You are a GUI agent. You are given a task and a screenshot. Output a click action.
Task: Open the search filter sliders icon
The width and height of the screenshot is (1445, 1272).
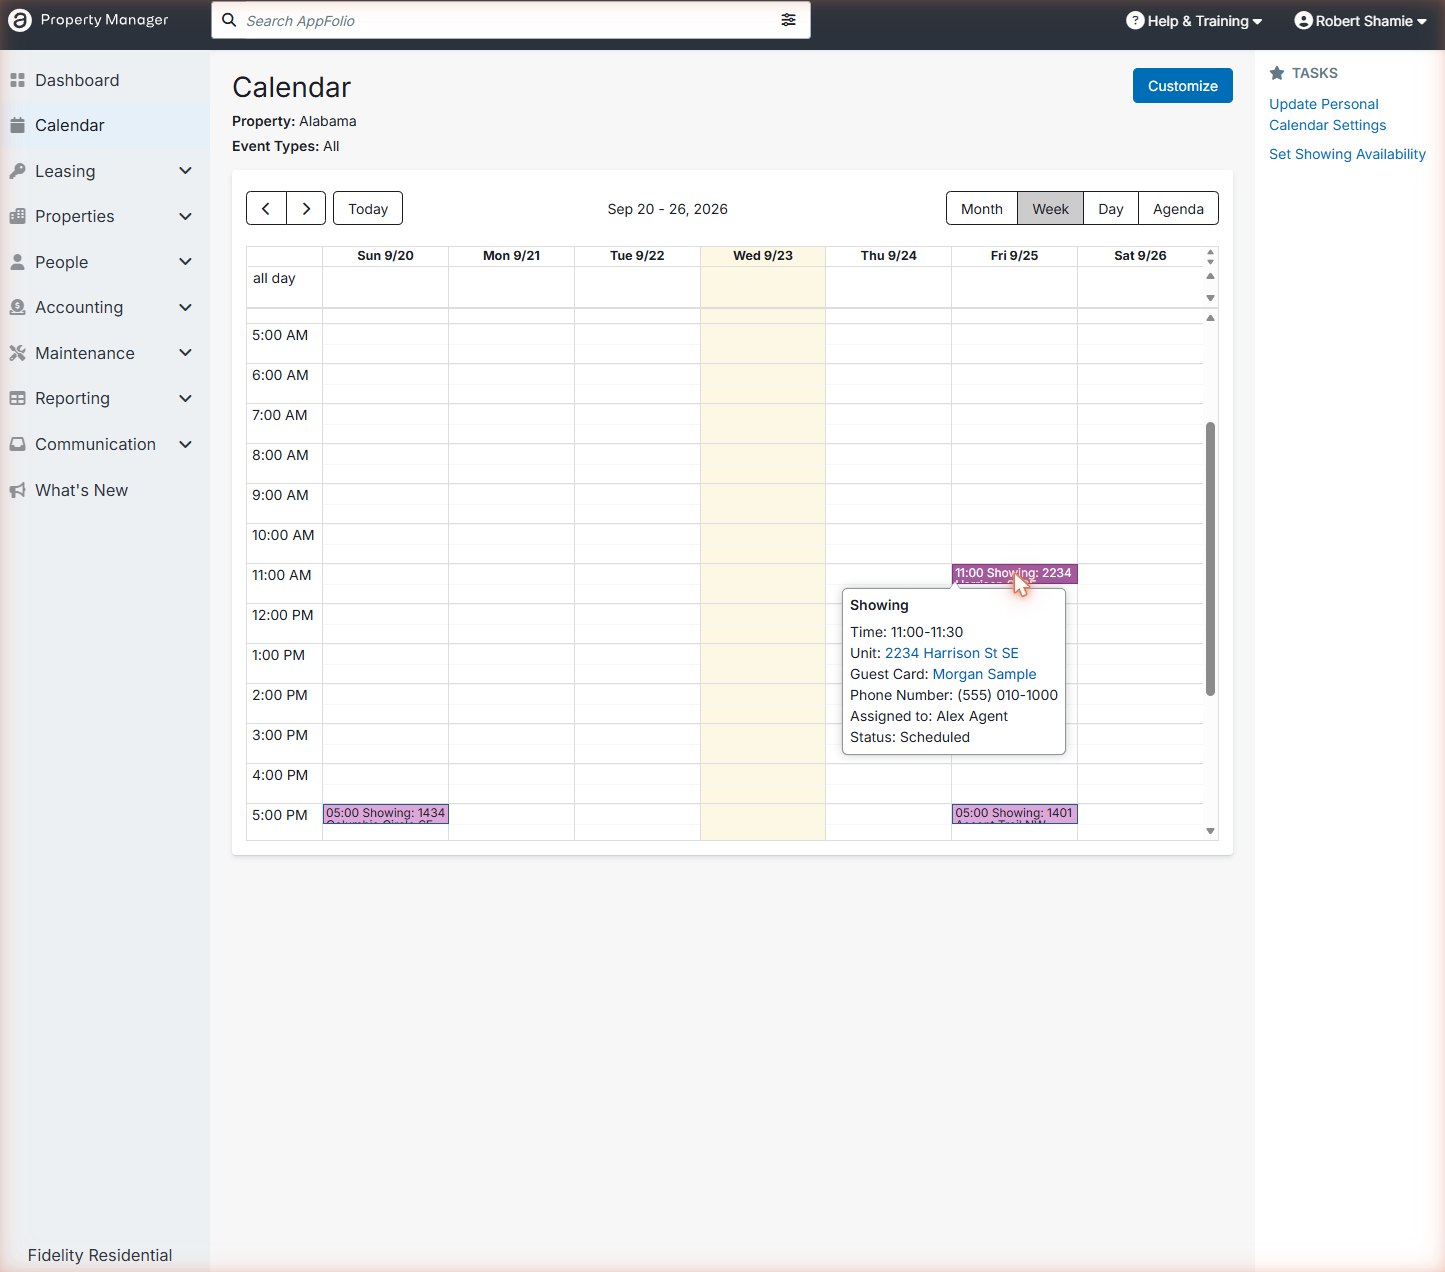789,20
